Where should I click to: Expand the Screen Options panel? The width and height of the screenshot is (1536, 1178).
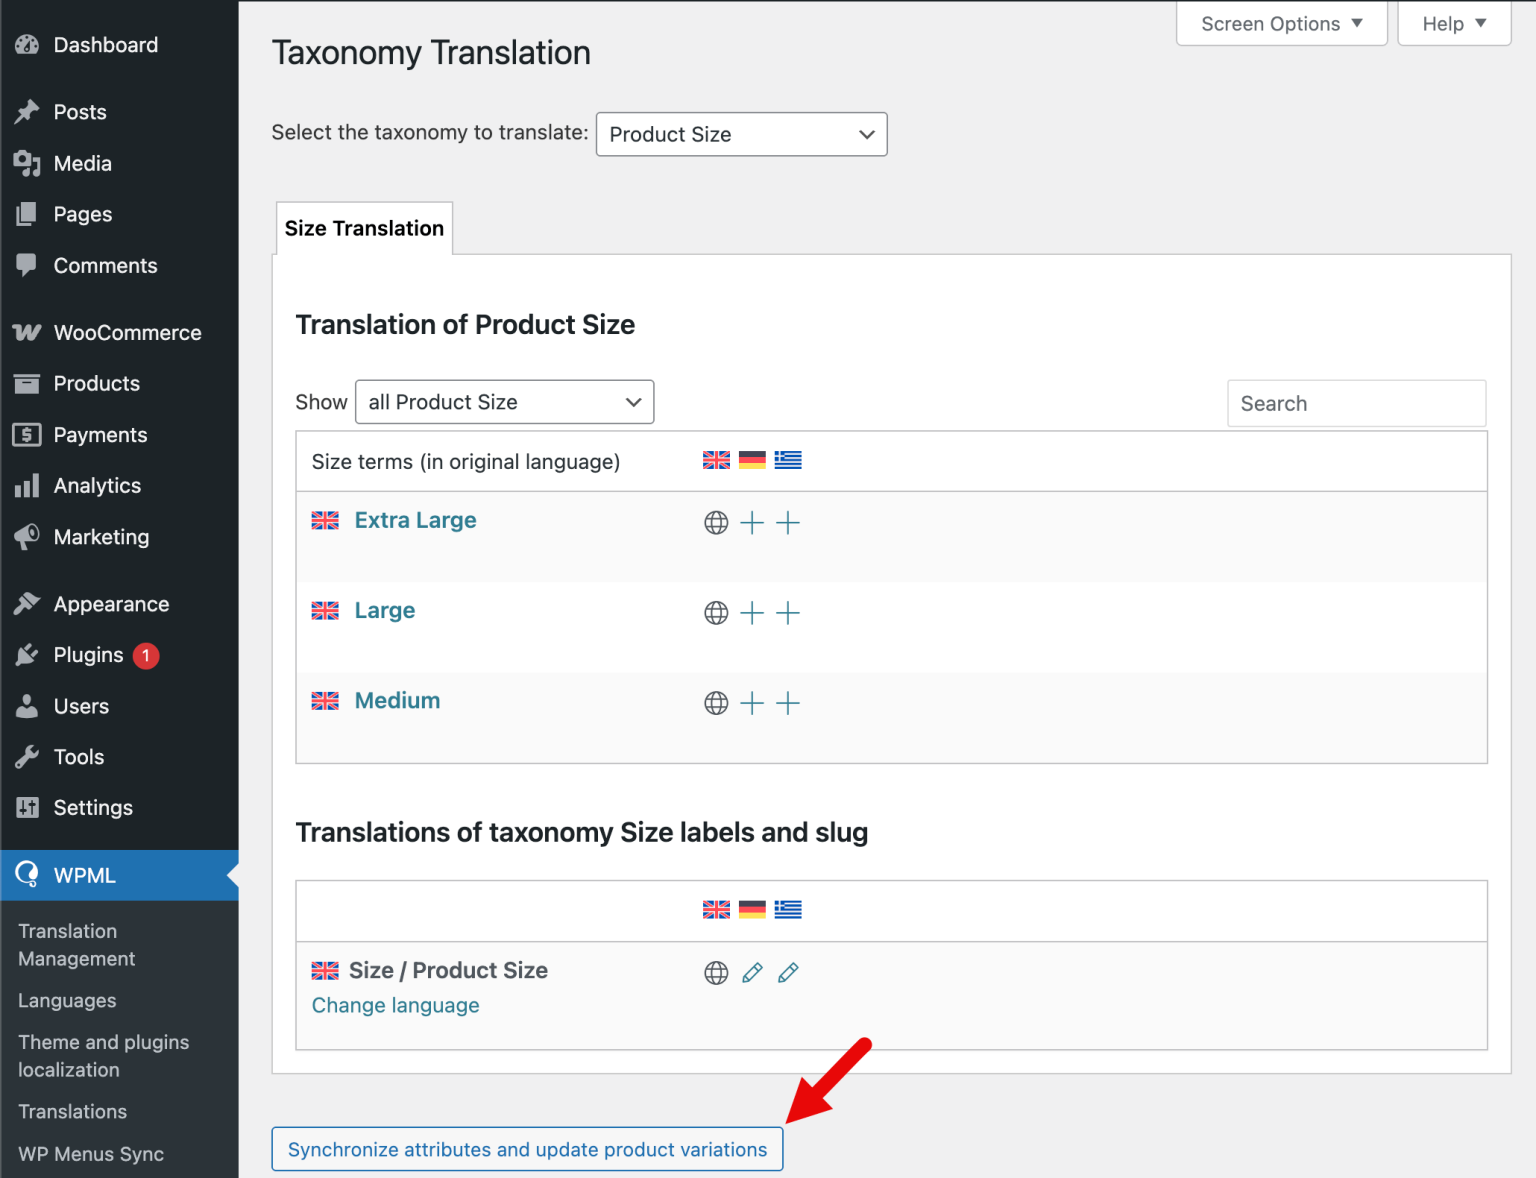(x=1281, y=23)
